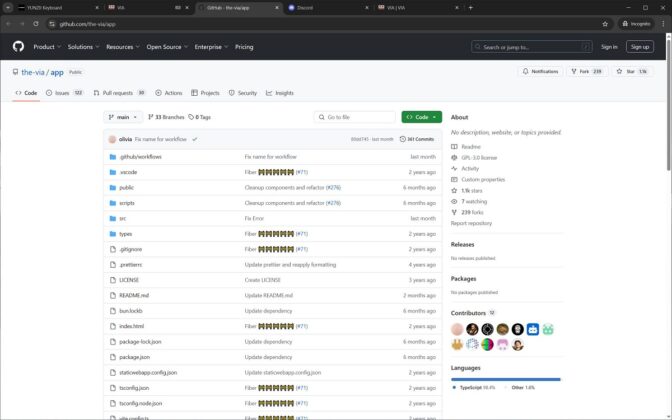Screen dimensions: 672x420
Task: Star the the-via/app repository
Action: pyautogui.click(x=632, y=72)
